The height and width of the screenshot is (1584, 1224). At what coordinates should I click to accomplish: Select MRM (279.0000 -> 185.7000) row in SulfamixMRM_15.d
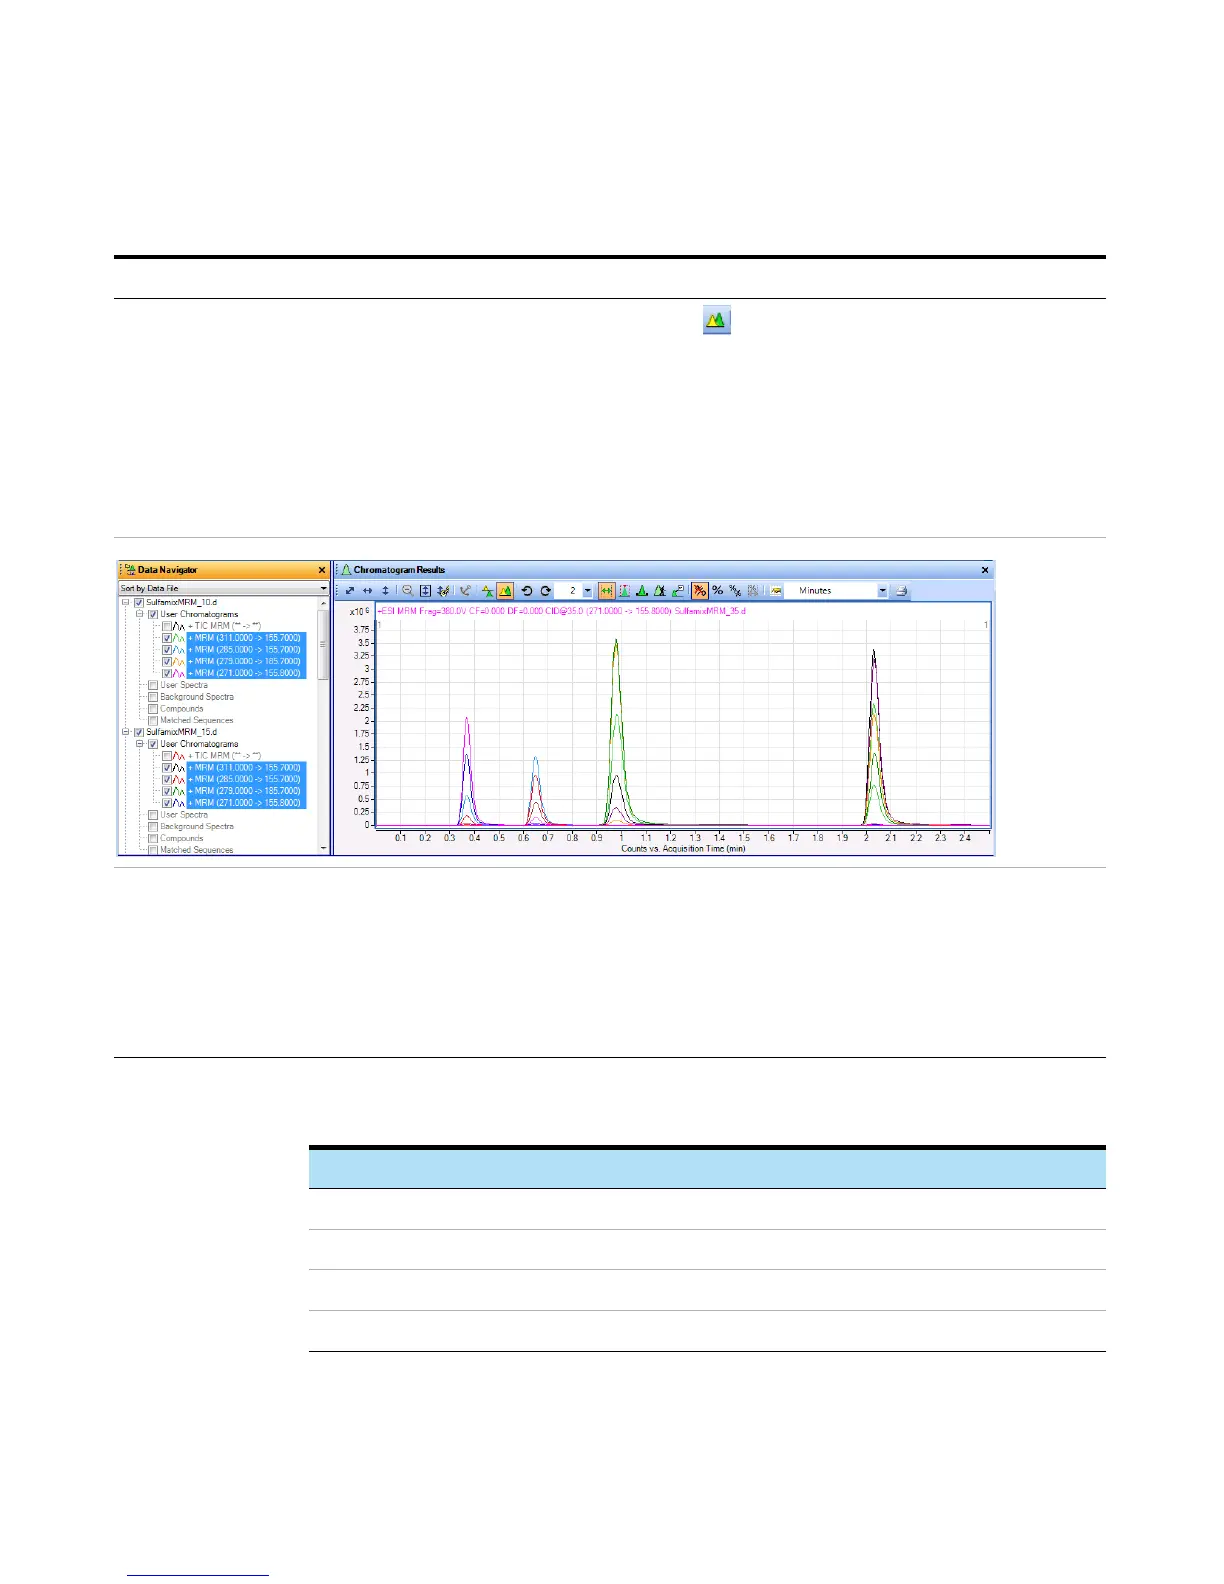[245, 791]
